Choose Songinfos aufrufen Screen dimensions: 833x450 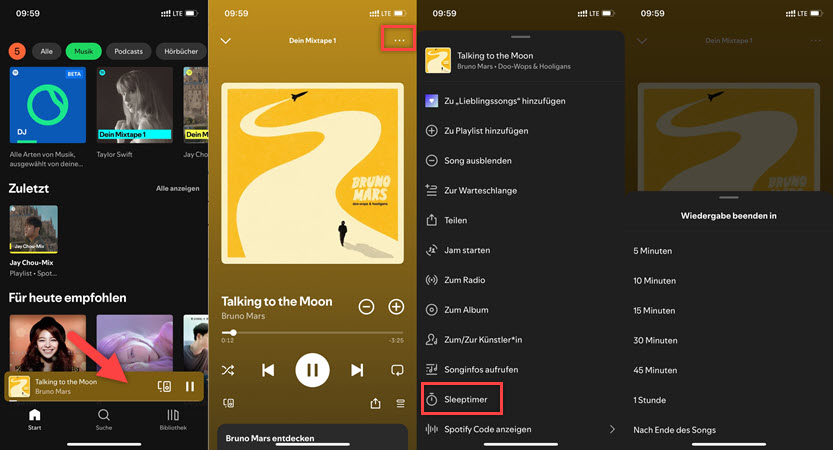coord(481,369)
